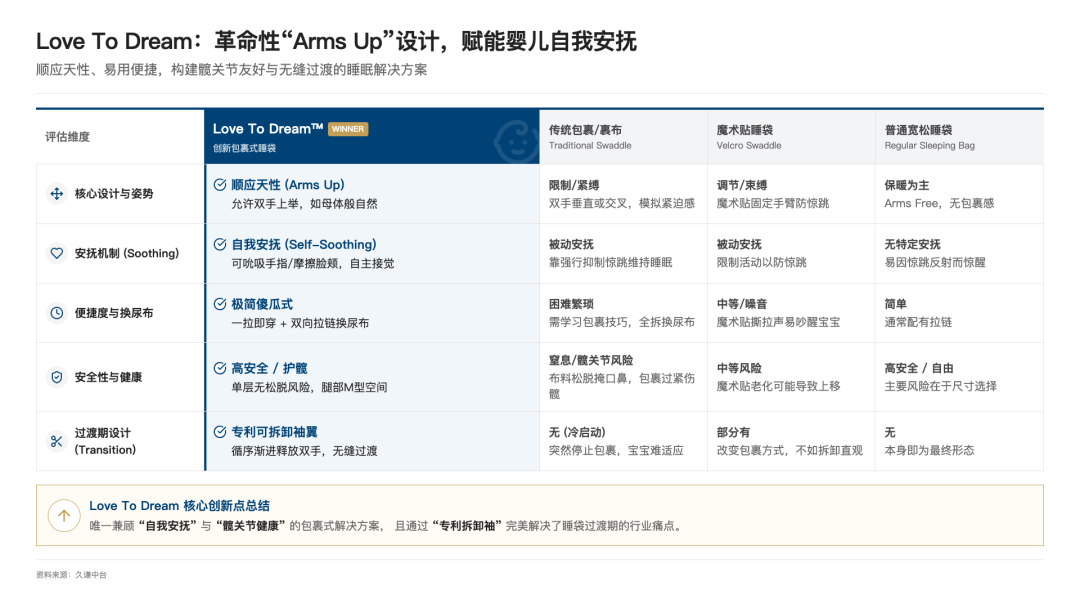Click the checkmark icon beside 高安全 / 护髋
The height and width of the screenshot is (608, 1080).
pos(218,369)
